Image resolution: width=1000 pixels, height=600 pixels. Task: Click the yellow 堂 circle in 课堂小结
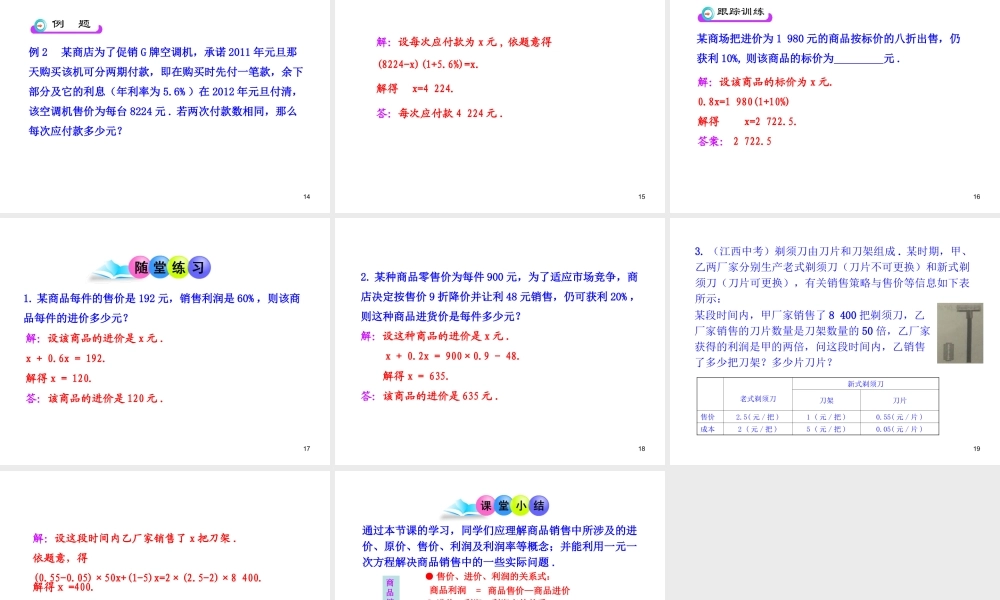pos(503,506)
